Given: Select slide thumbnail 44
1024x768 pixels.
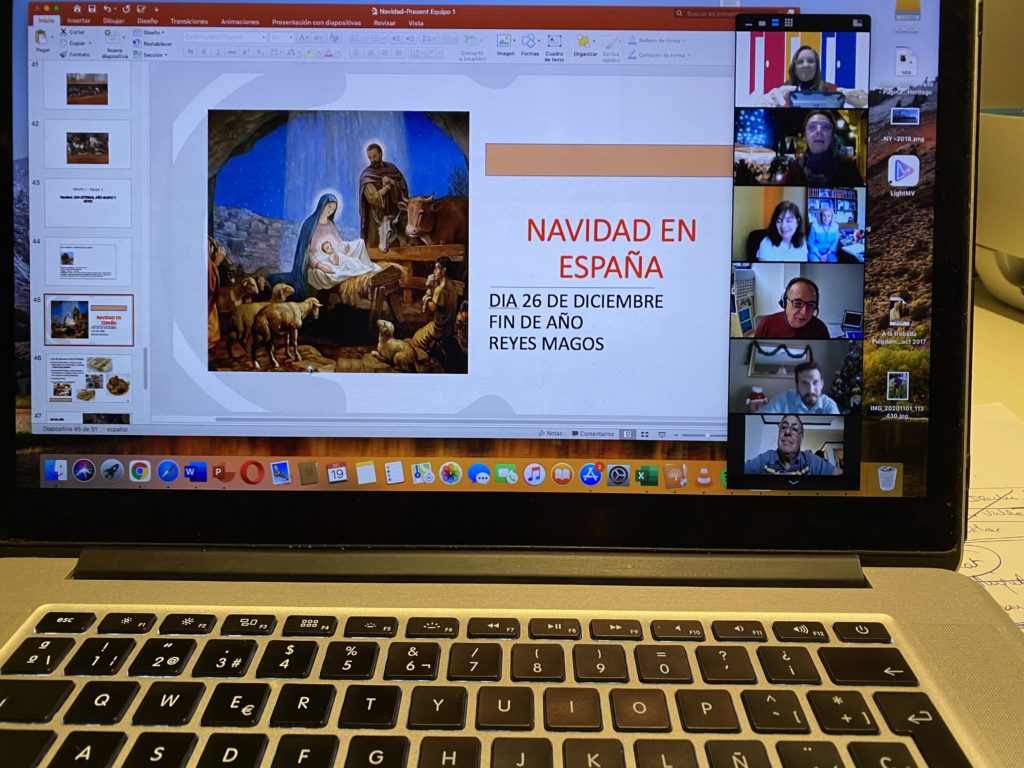Looking at the screenshot, I should pyautogui.click(x=88, y=261).
